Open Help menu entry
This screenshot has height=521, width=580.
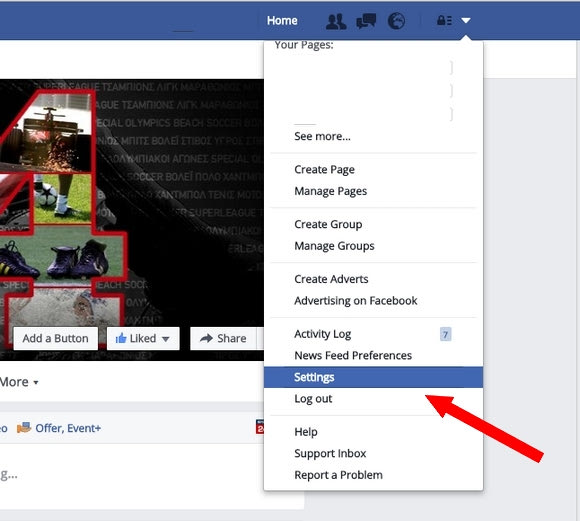pyautogui.click(x=306, y=432)
